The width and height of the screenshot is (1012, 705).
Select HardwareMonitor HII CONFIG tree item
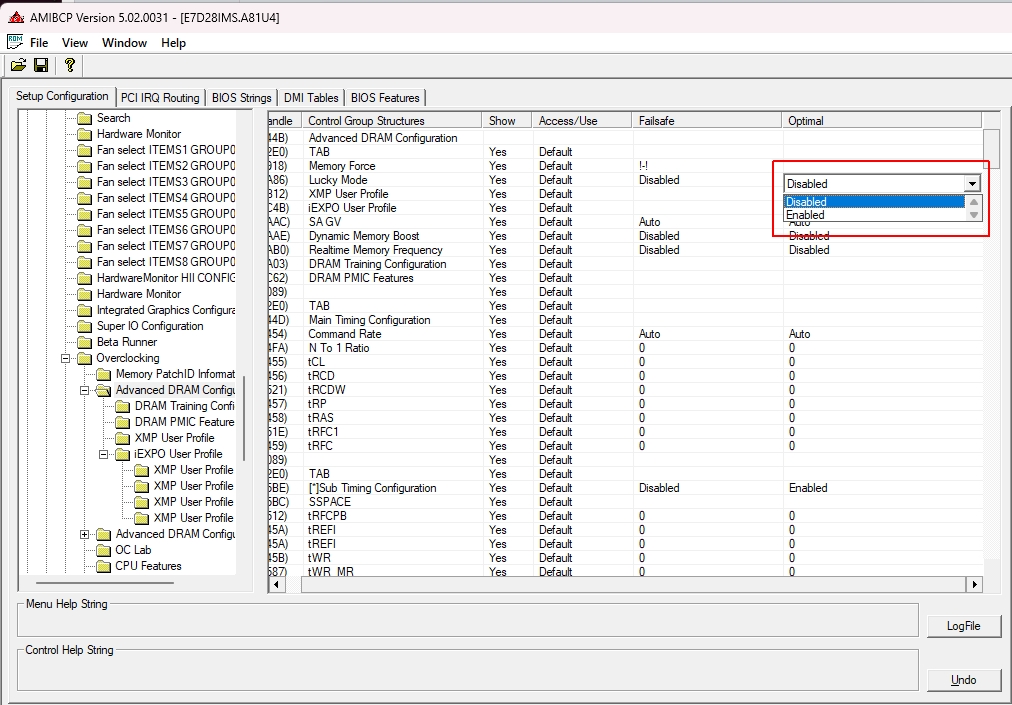(x=166, y=278)
